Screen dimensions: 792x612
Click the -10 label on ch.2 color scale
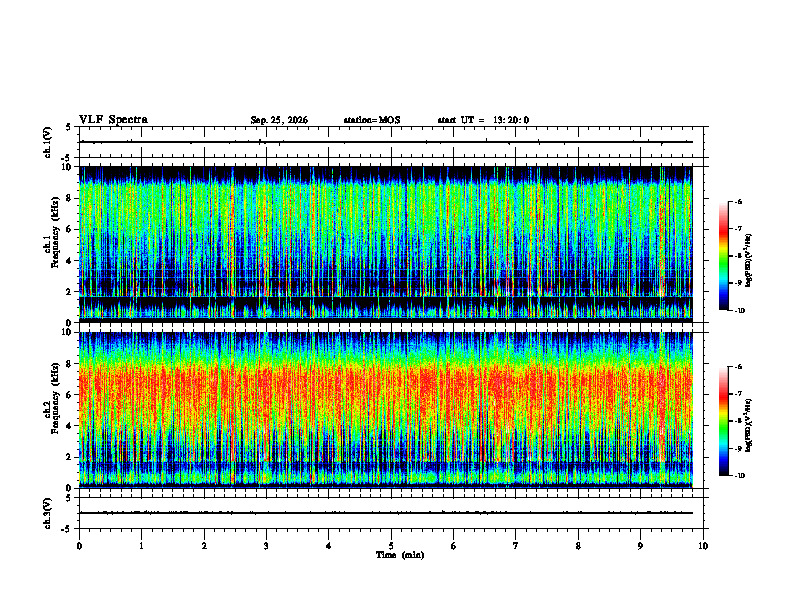coord(740,476)
